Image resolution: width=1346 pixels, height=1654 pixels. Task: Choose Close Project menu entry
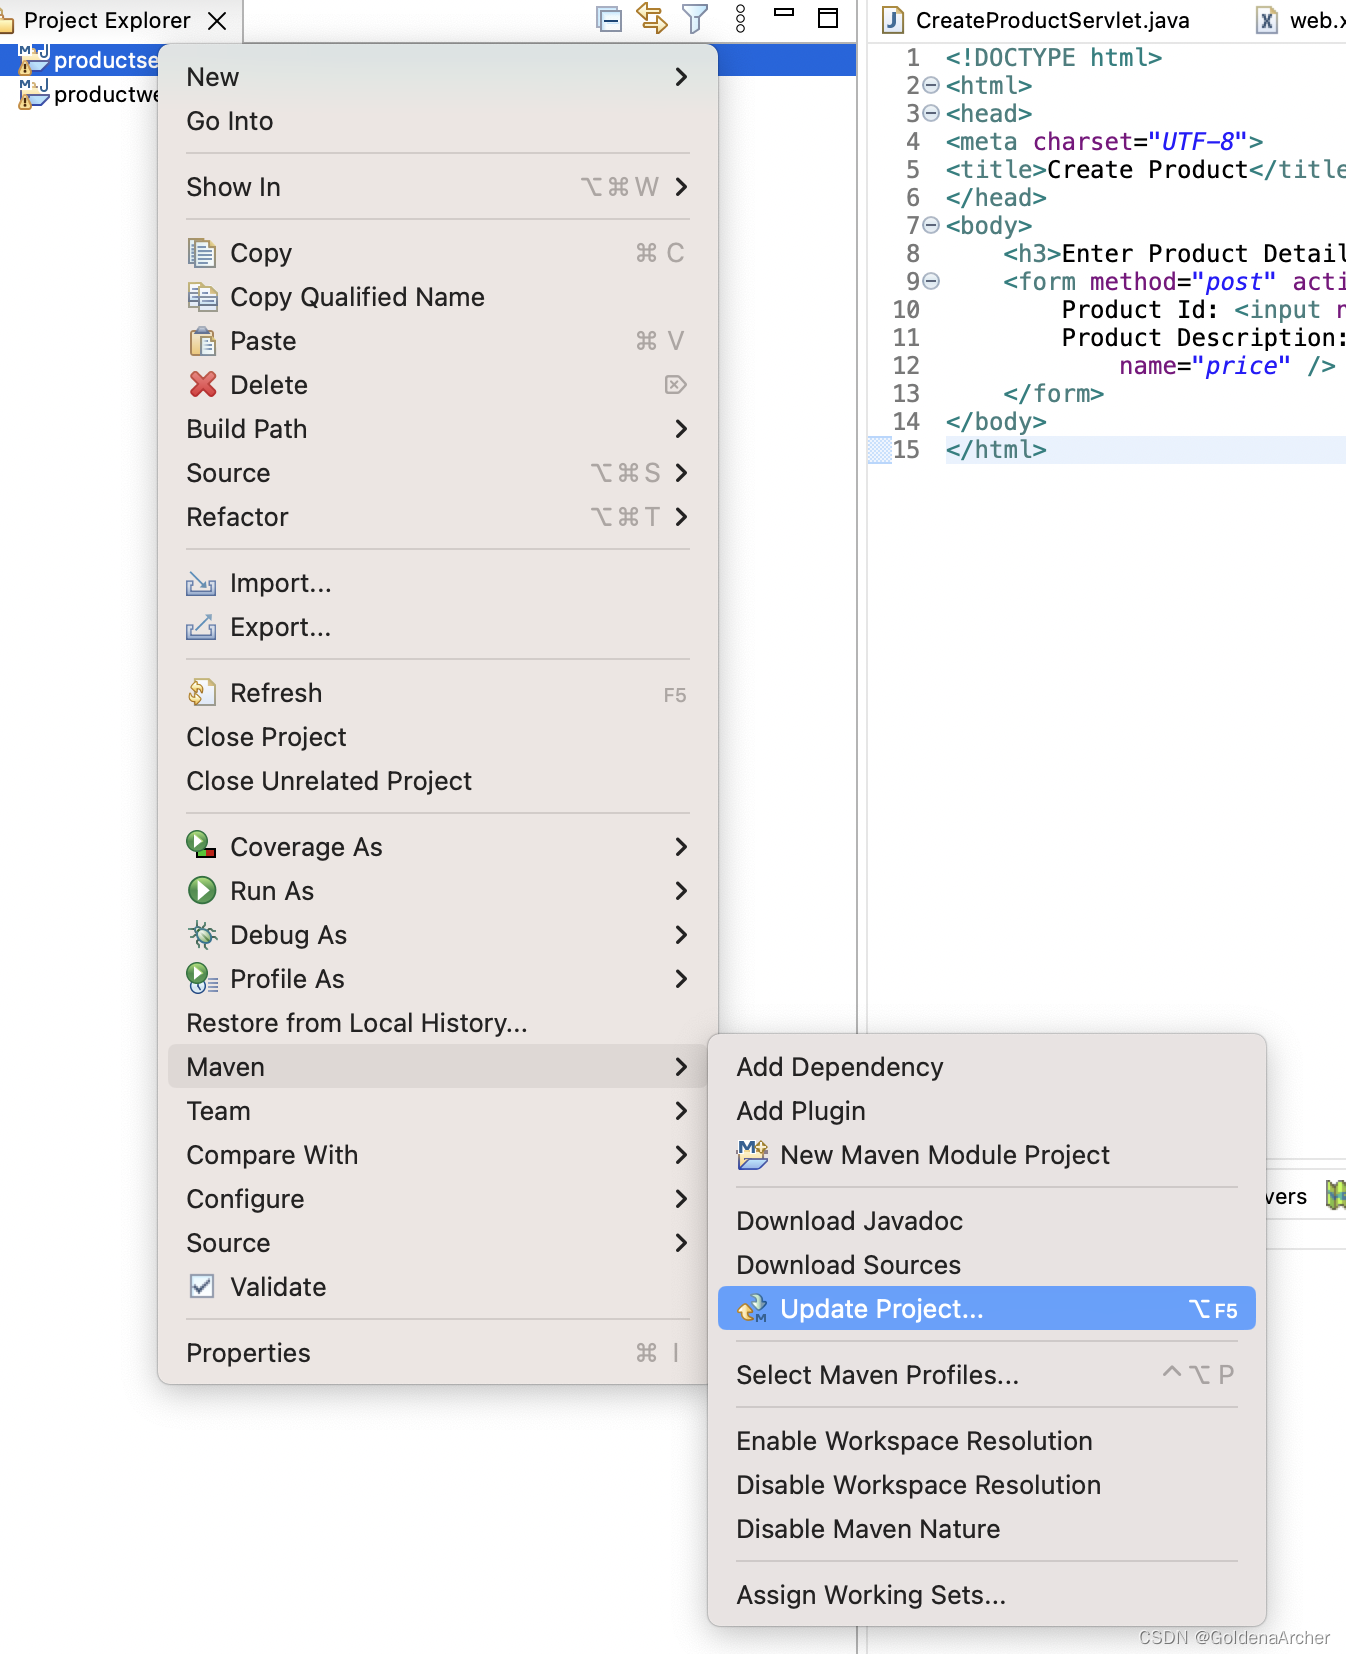pos(438,737)
